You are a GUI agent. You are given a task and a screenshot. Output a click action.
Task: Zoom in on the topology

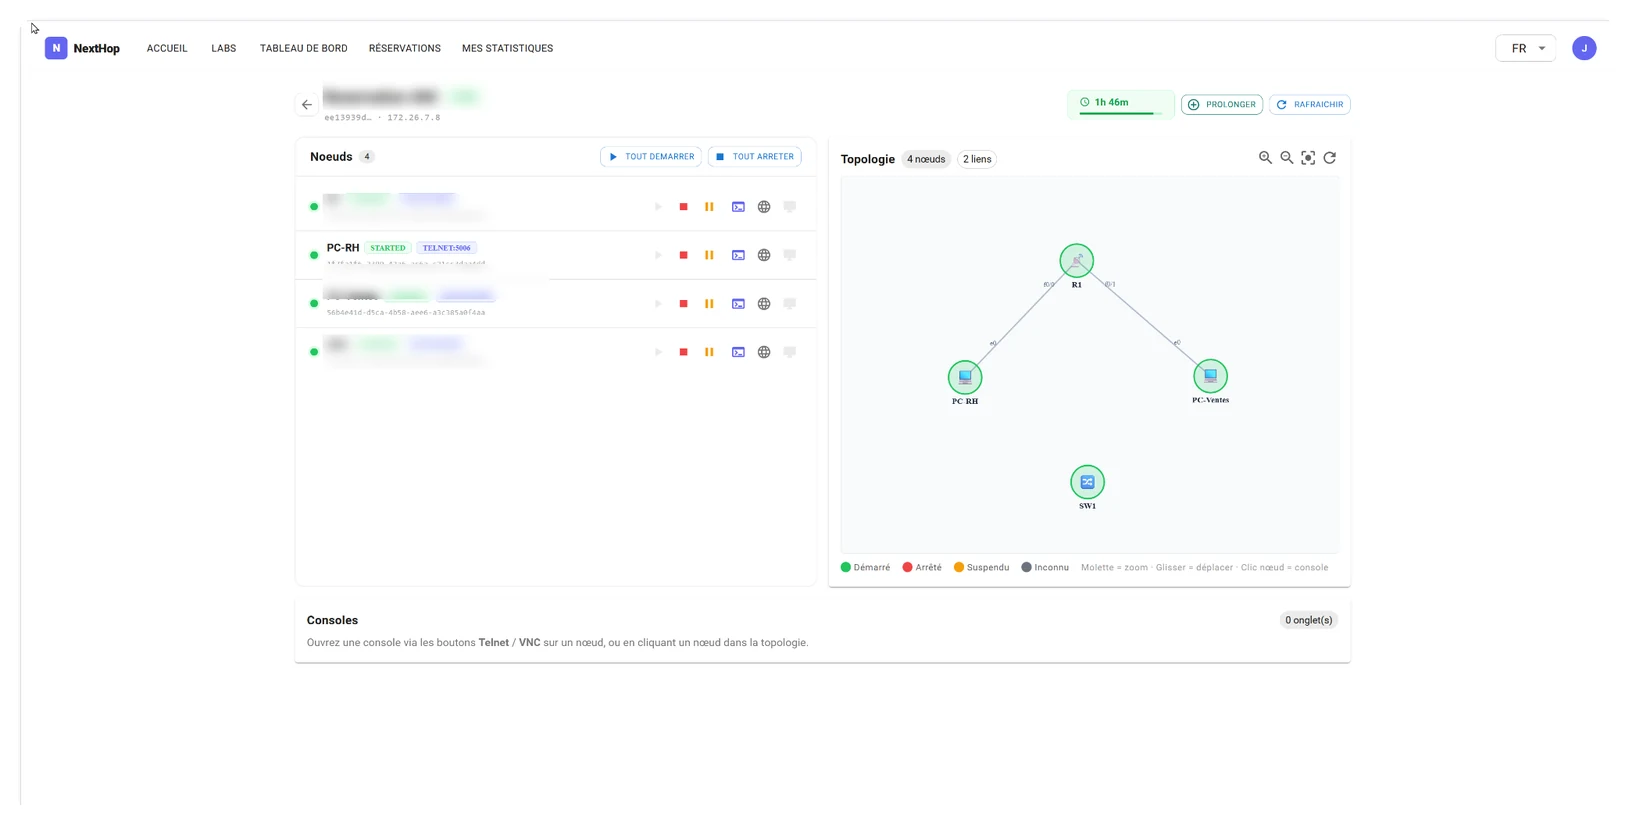(x=1265, y=158)
